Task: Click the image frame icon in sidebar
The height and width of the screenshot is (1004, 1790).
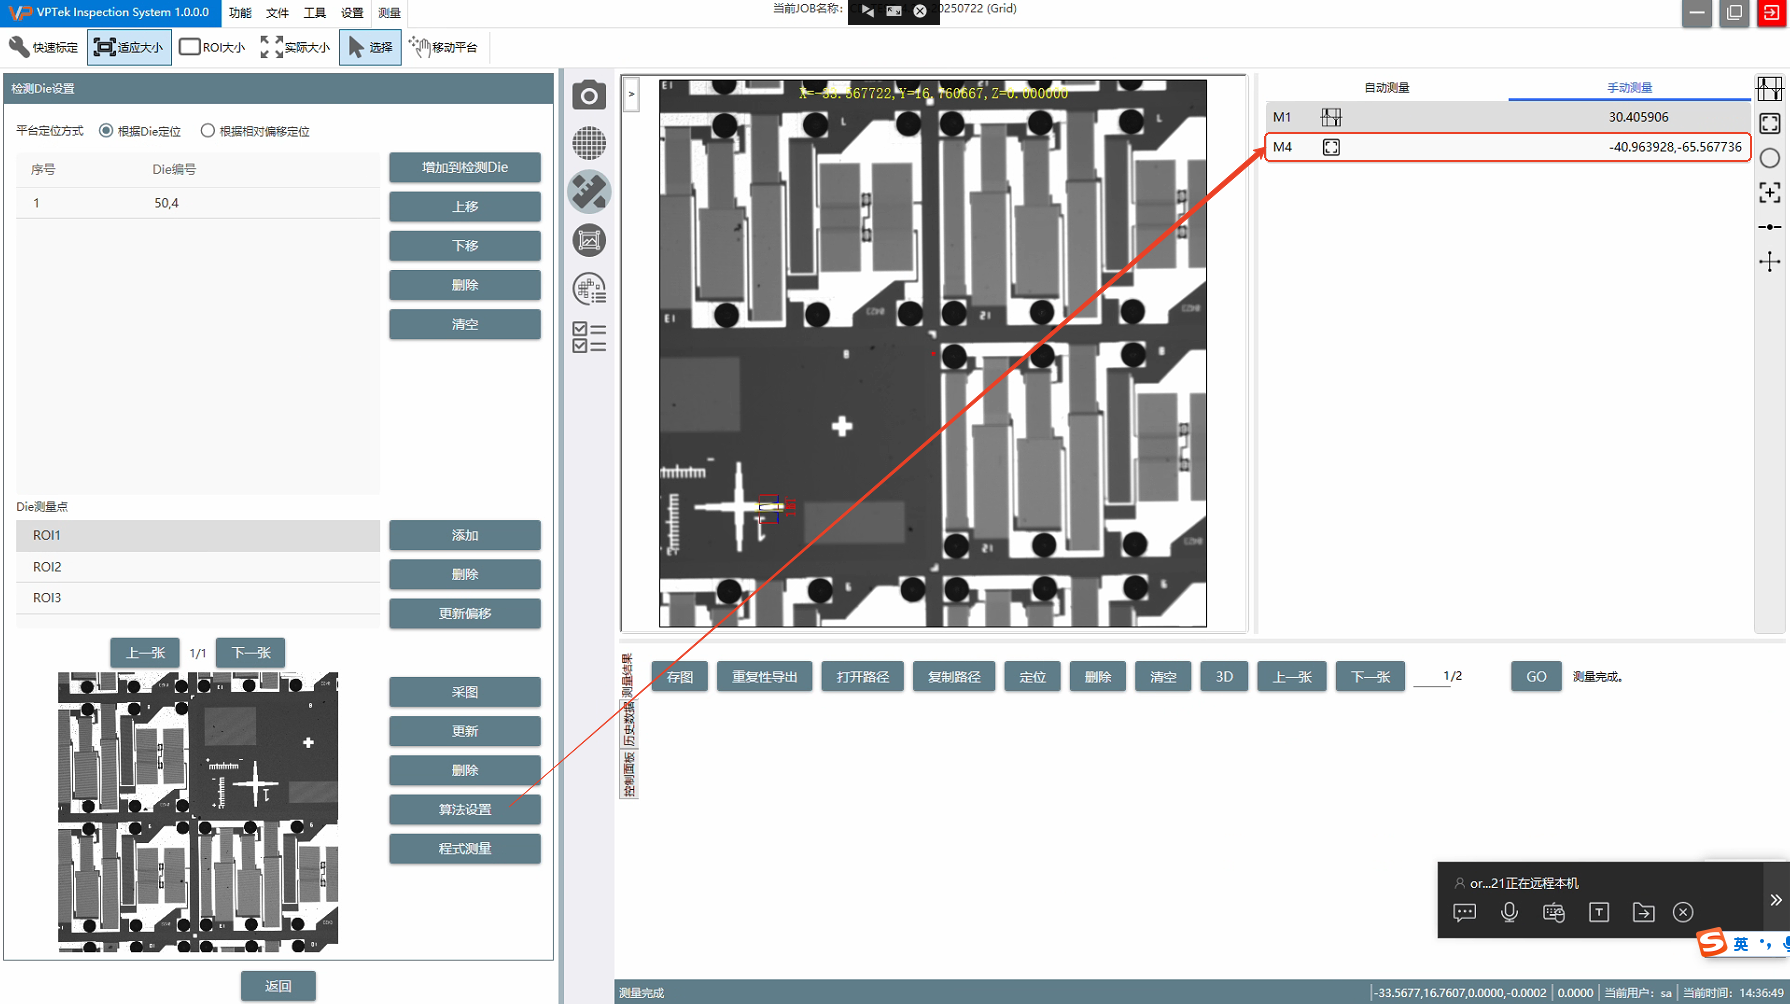Action: tap(589, 240)
